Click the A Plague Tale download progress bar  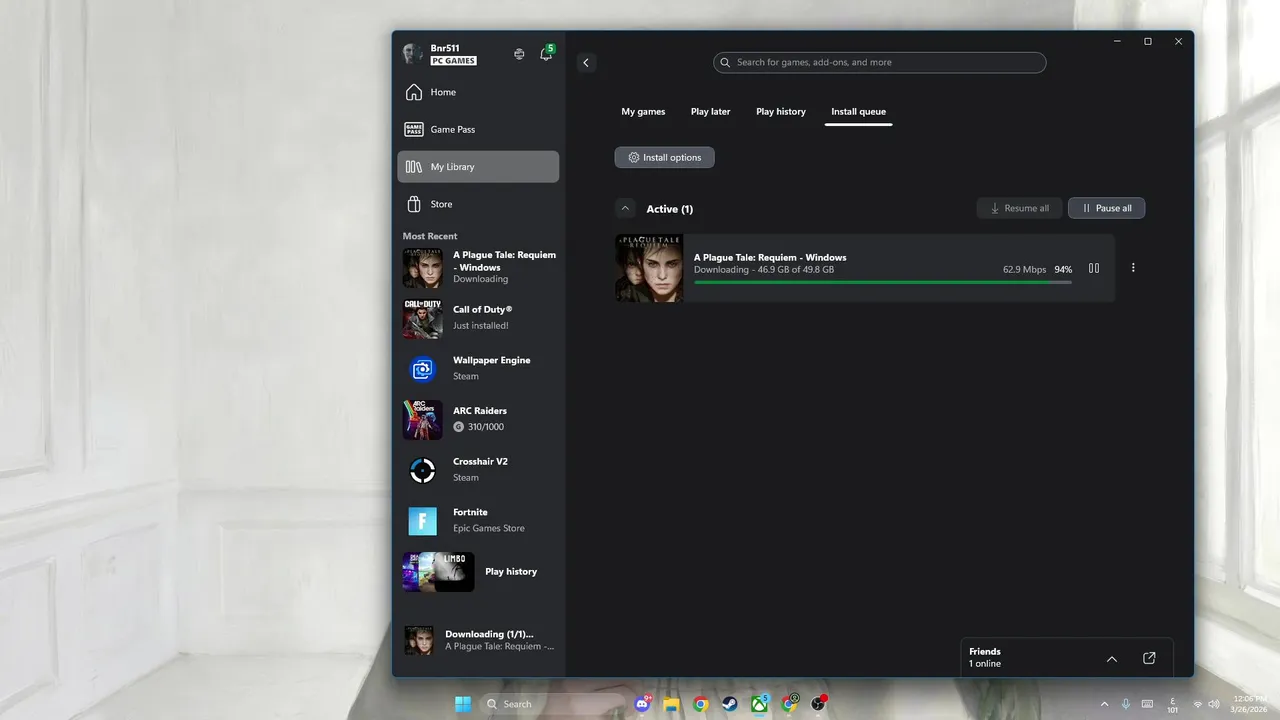pyautogui.click(x=883, y=282)
